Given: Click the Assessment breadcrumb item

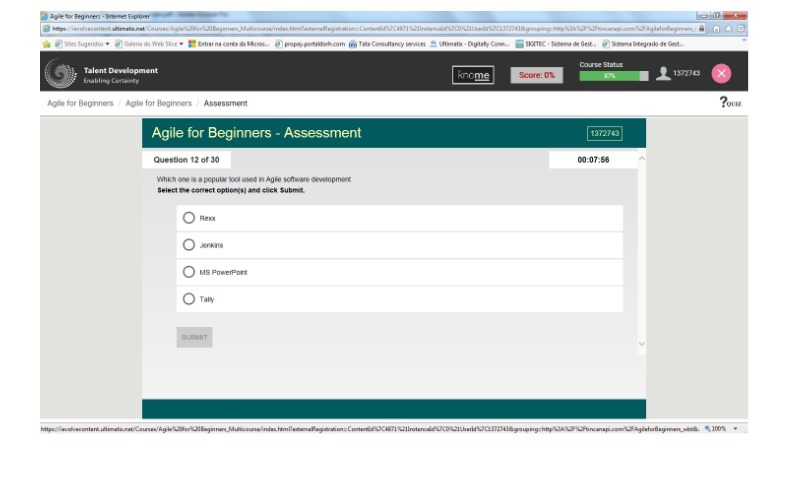Looking at the screenshot, I should (x=225, y=103).
